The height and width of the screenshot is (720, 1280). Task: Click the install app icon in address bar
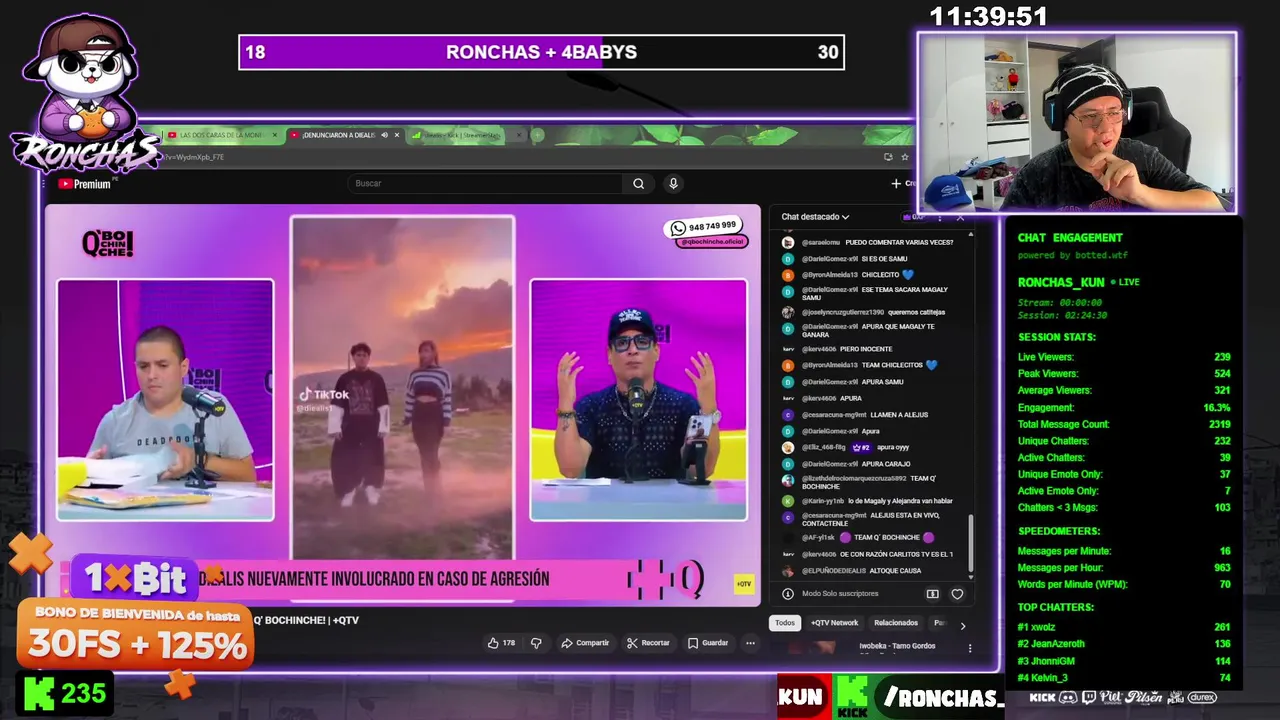pyautogui.click(x=888, y=157)
